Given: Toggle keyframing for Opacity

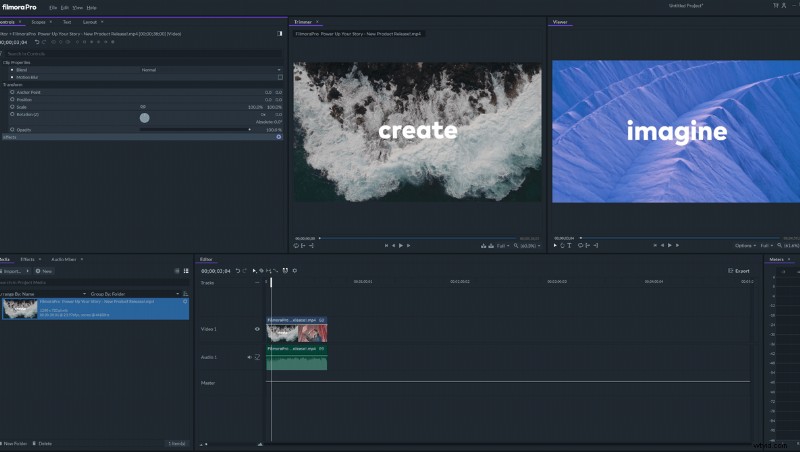Looking at the screenshot, I should 12,130.
